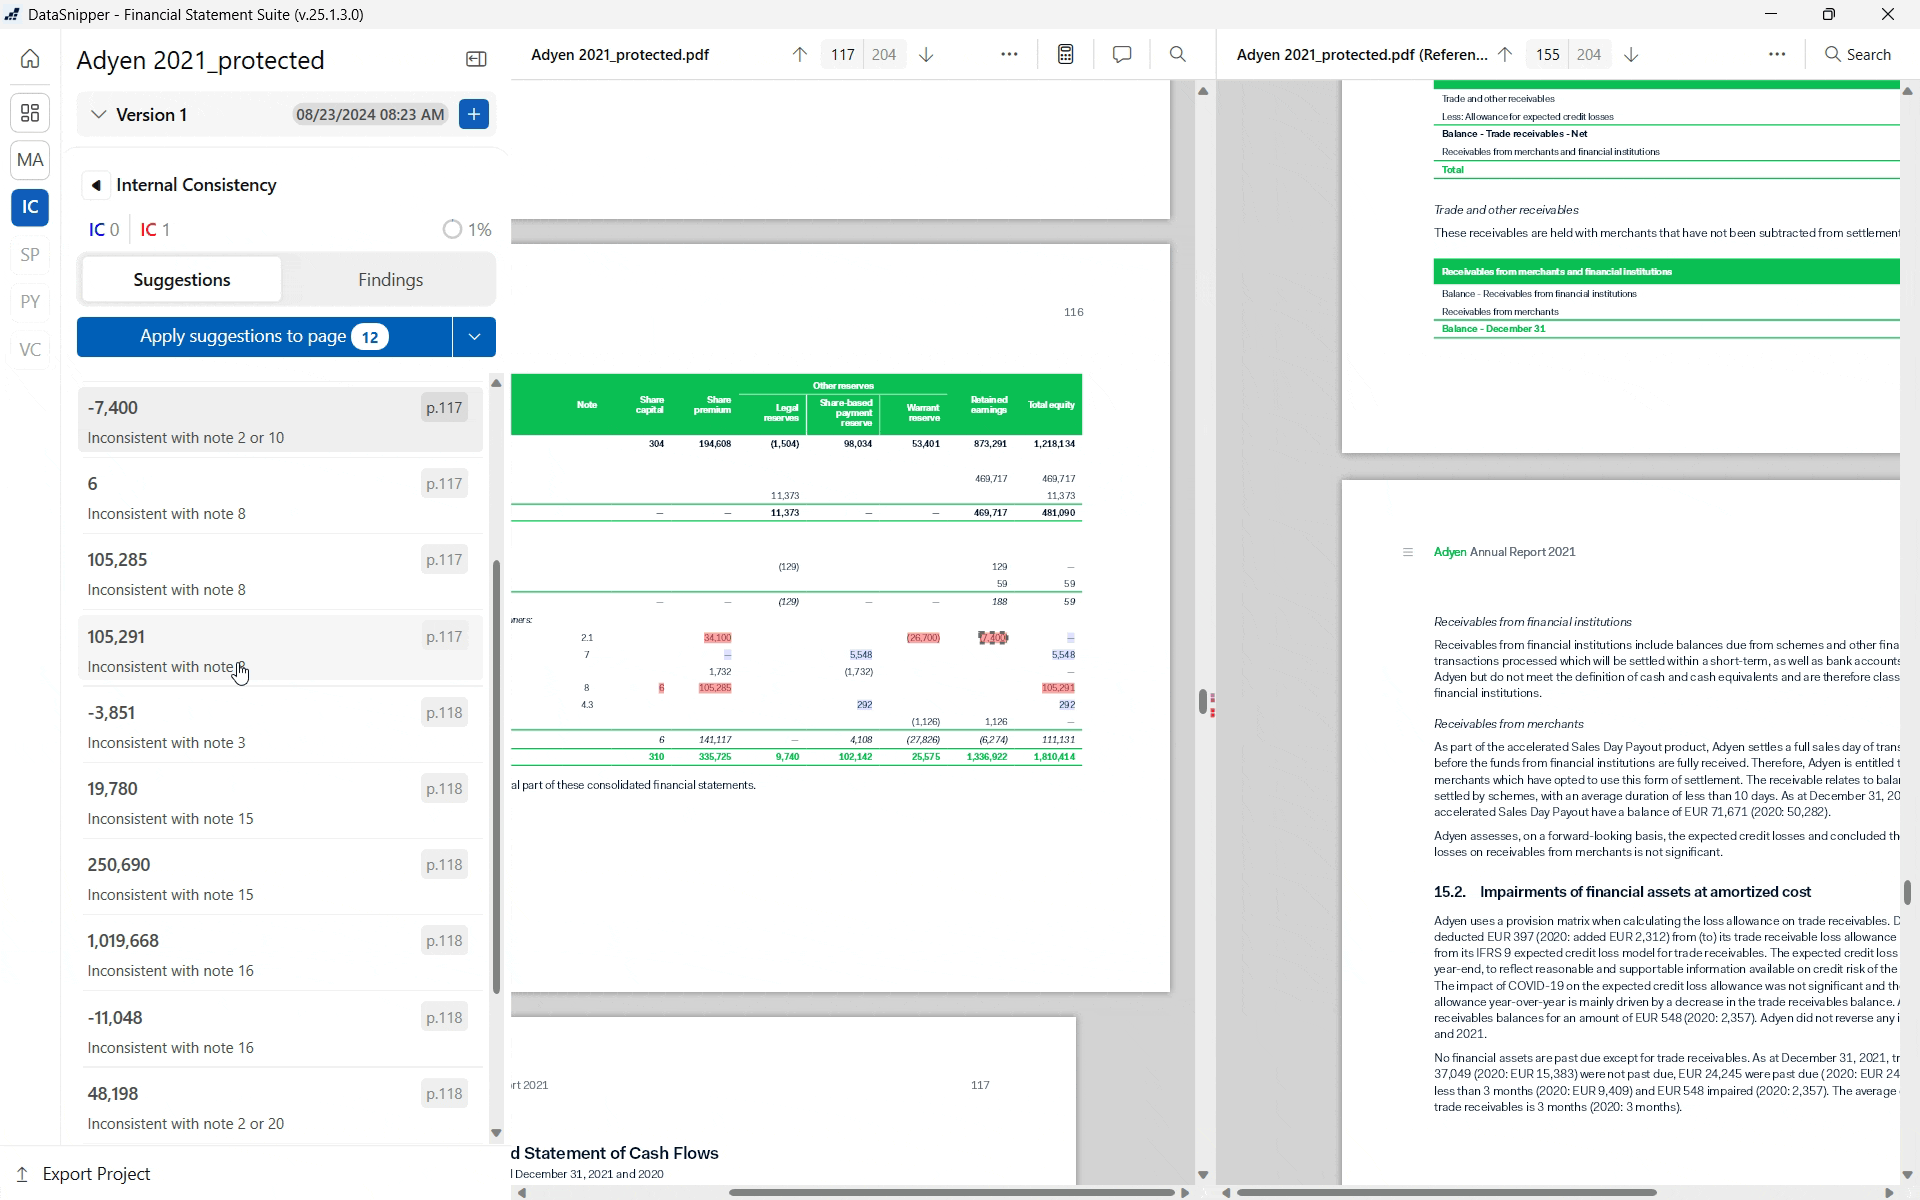Select the IC module icon
The image size is (1920, 1200).
pos(30,207)
